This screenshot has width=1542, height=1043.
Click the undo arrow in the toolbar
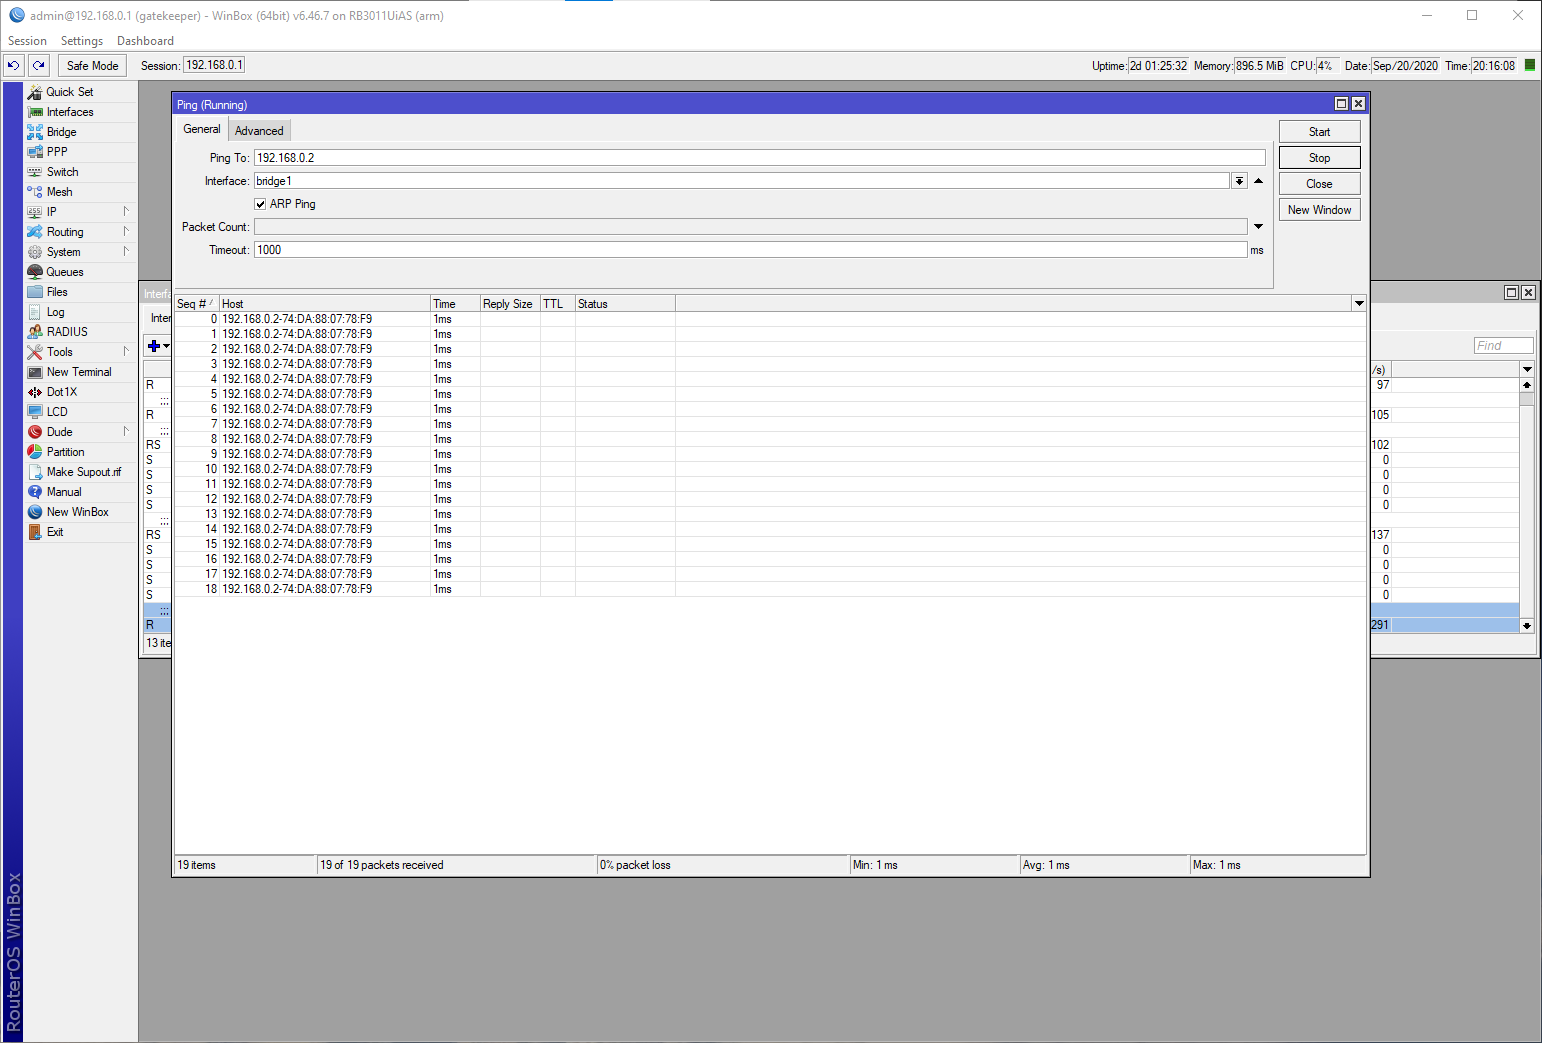coord(13,65)
